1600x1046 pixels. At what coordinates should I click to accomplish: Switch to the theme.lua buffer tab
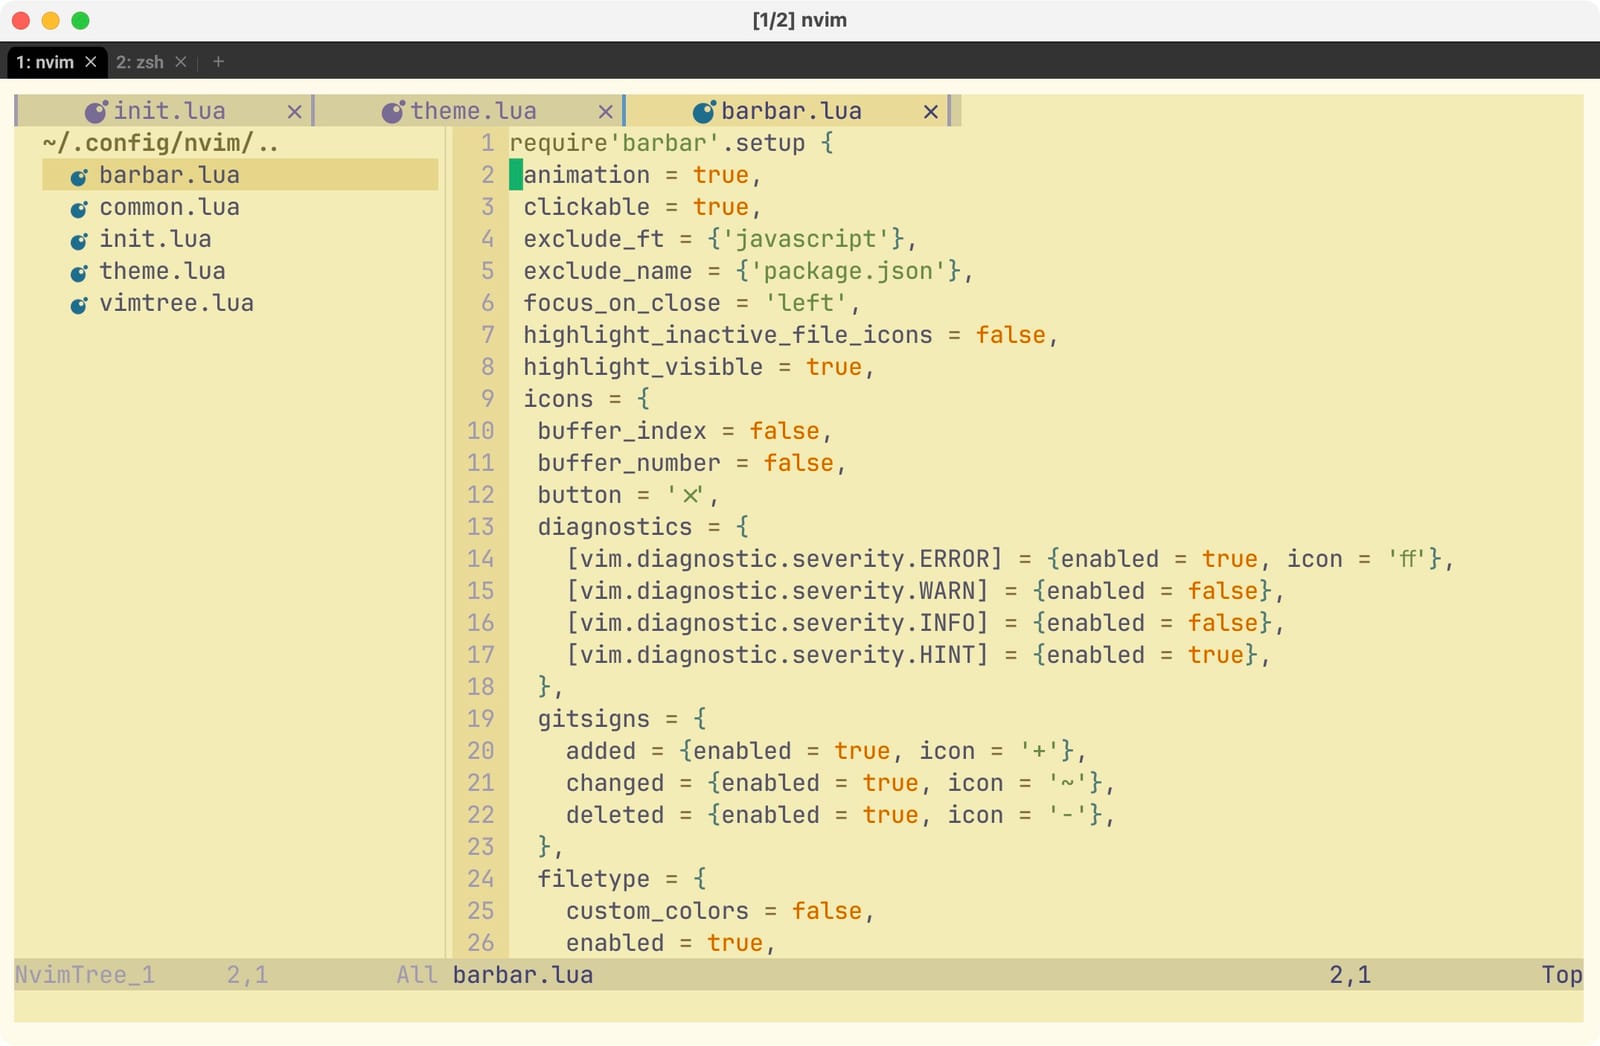(x=477, y=111)
